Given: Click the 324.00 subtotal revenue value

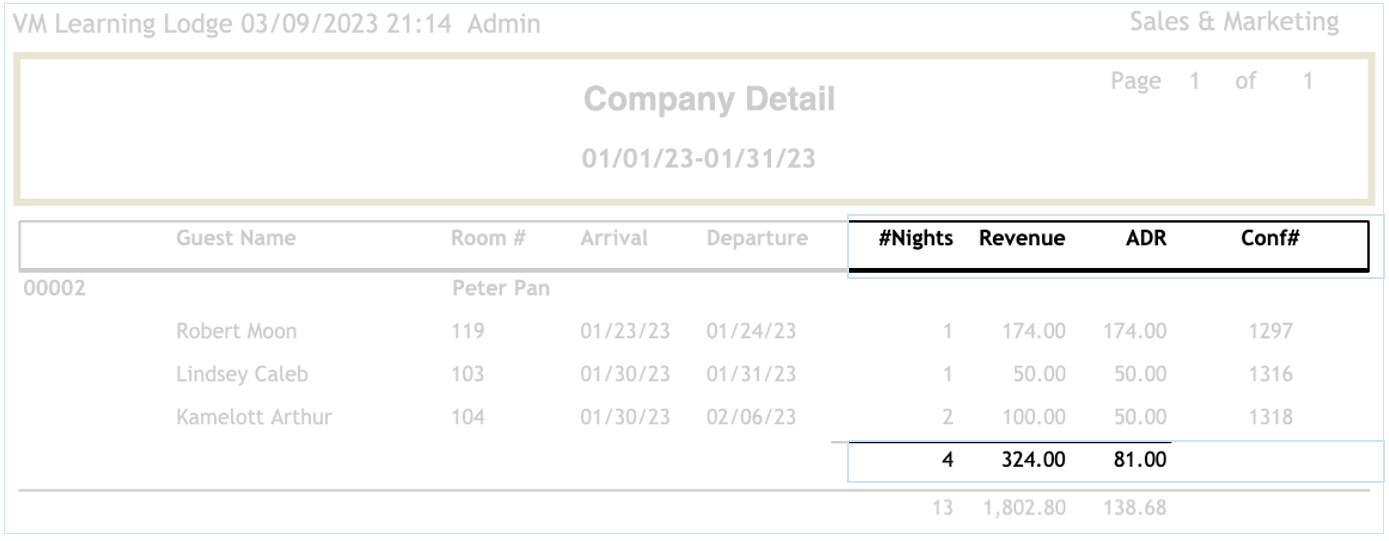Looking at the screenshot, I should [x=1033, y=461].
